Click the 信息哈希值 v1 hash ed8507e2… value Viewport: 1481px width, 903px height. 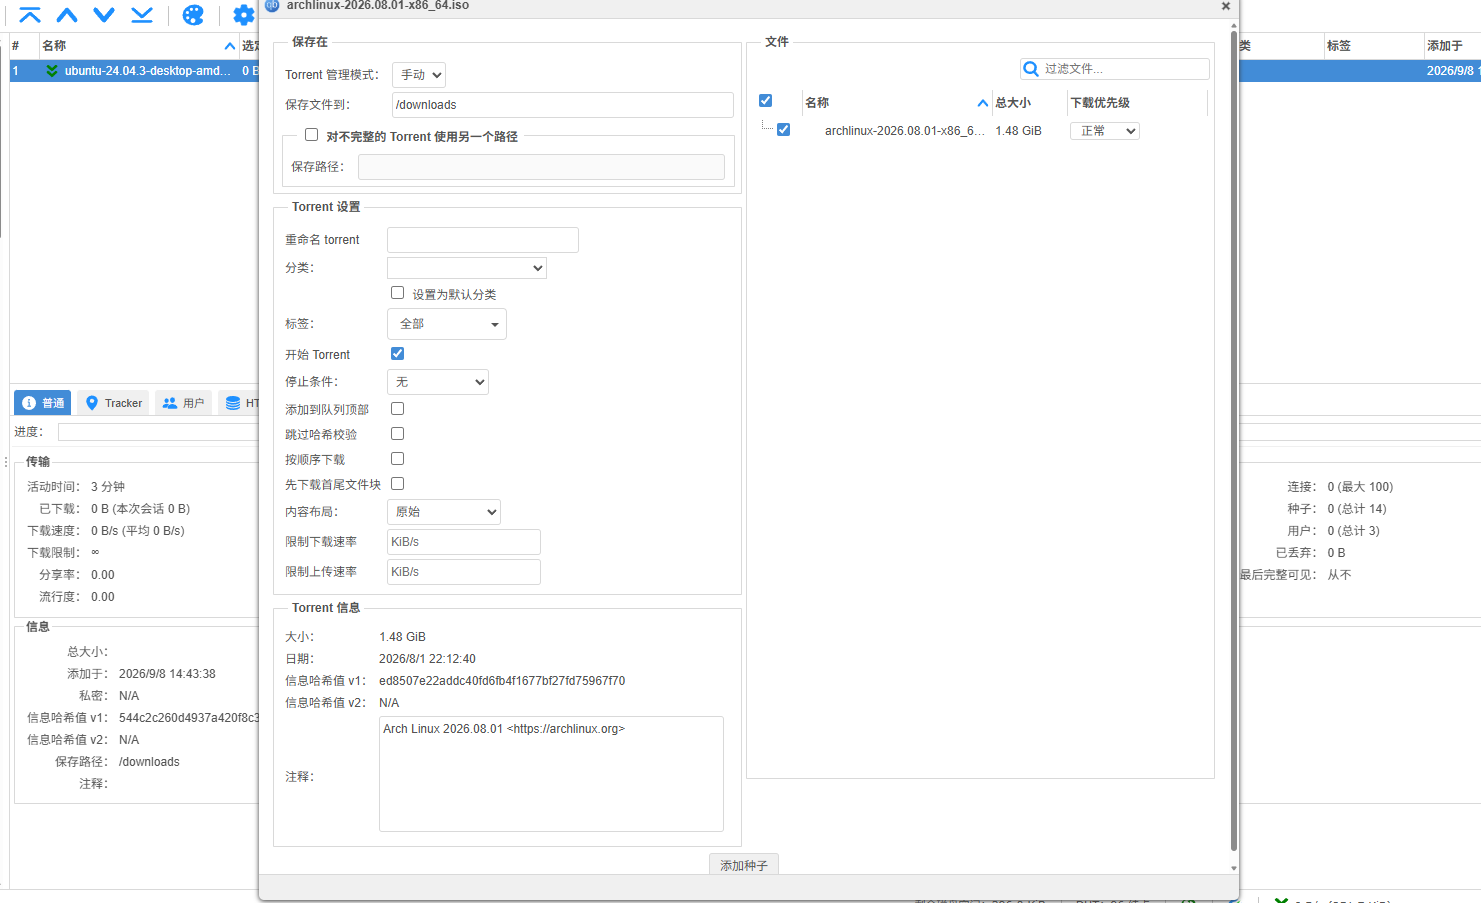pos(502,681)
